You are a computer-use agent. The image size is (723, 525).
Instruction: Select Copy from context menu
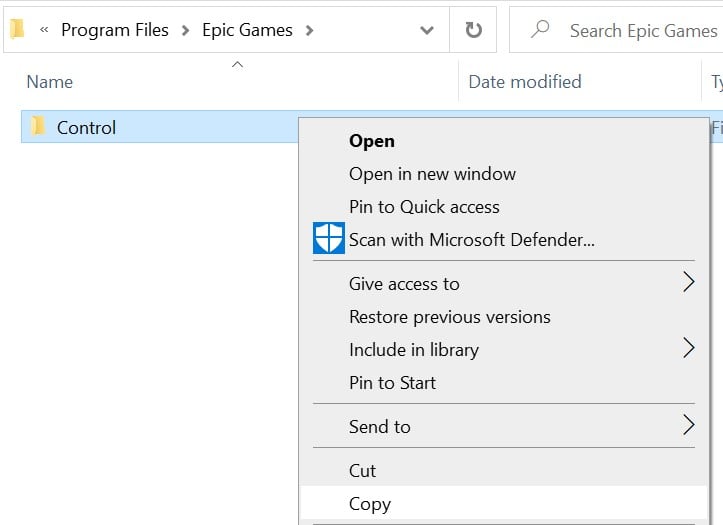pyautogui.click(x=504, y=503)
